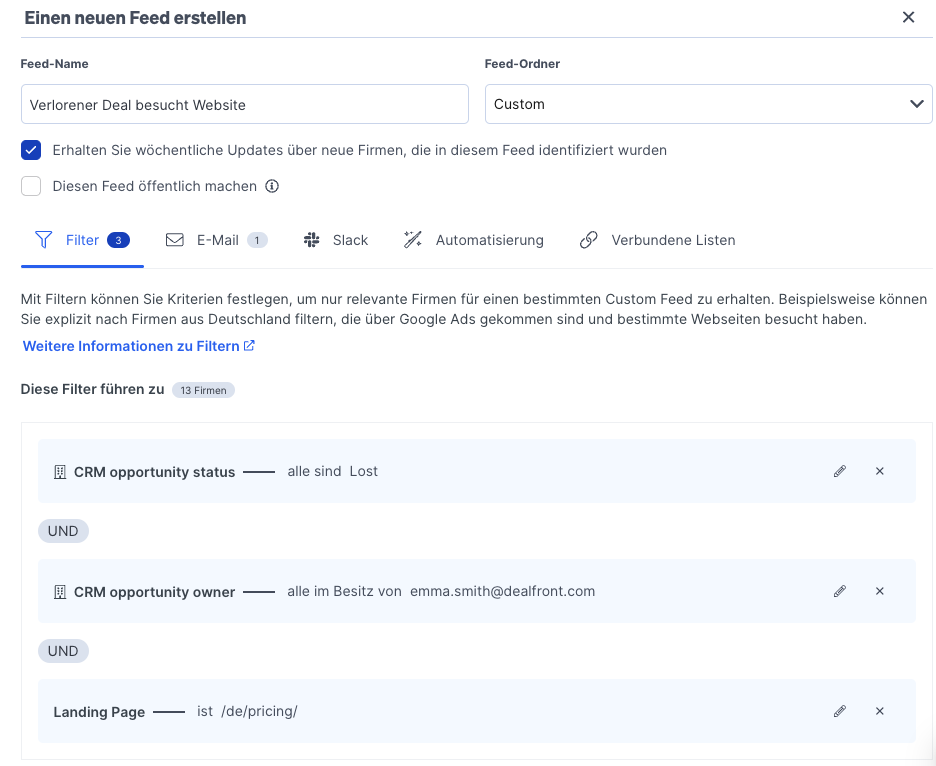Click the E-Mail envelope icon
The width and height of the screenshot is (936, 766).
174,240
